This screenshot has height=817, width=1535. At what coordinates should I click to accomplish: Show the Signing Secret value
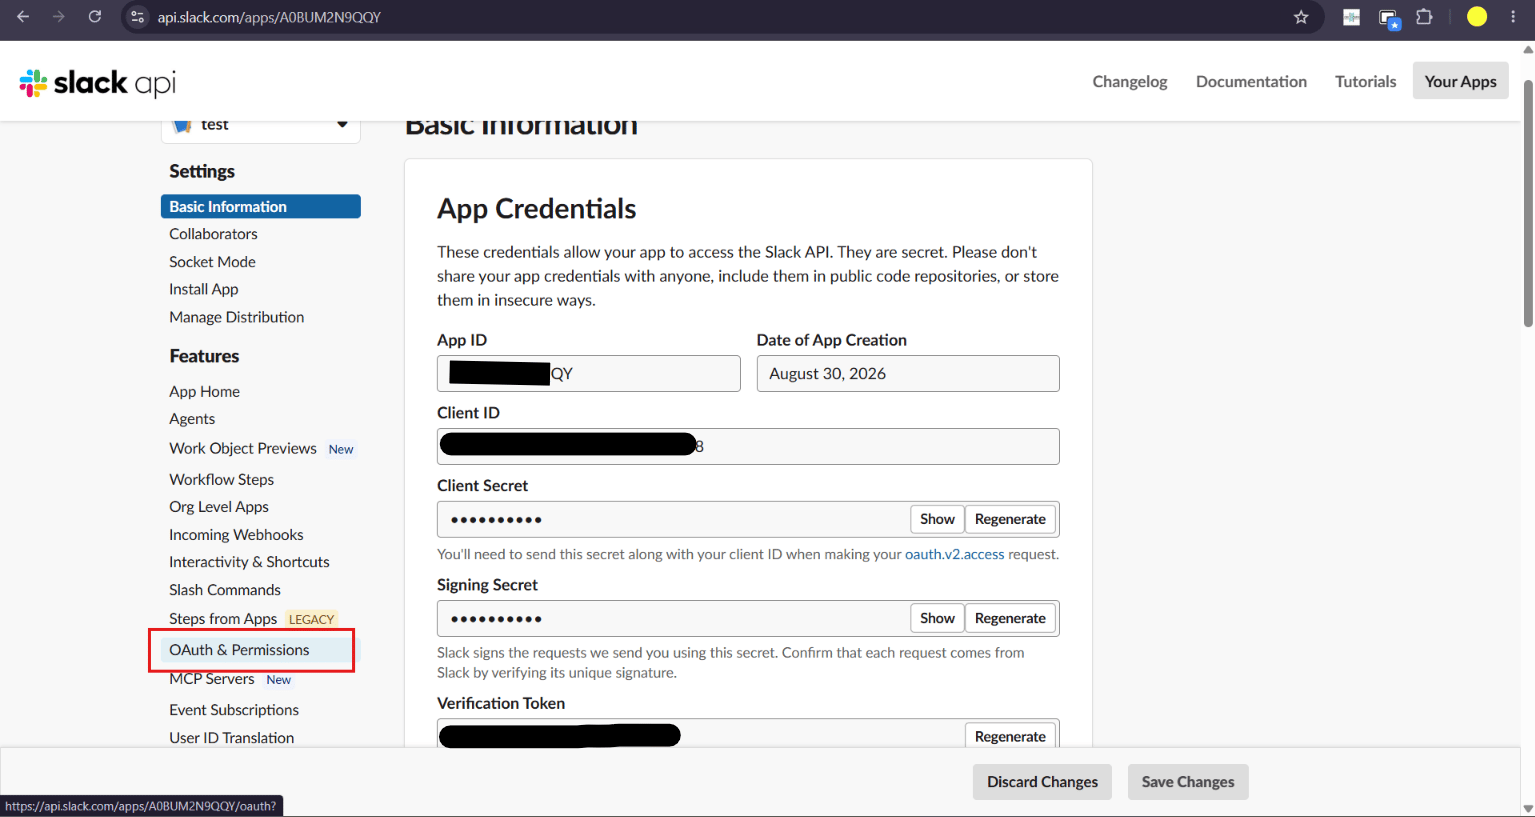937,618
